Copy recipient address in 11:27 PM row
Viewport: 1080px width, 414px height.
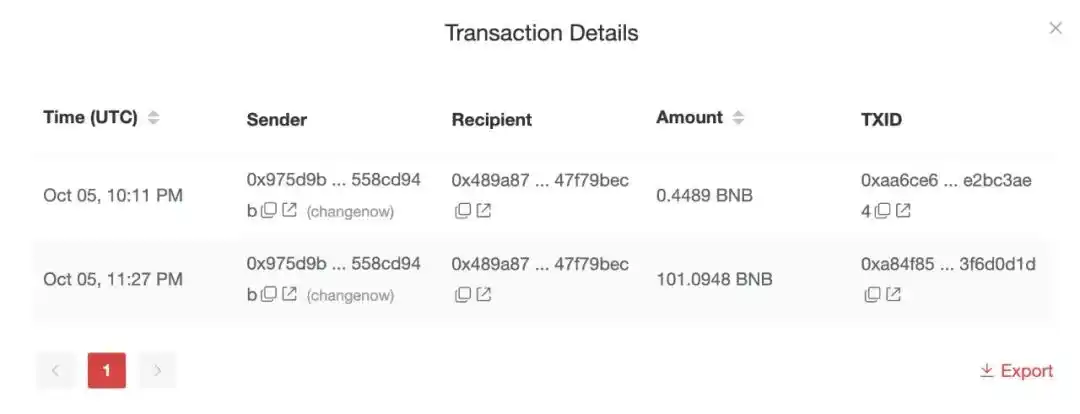pos(463,294)
